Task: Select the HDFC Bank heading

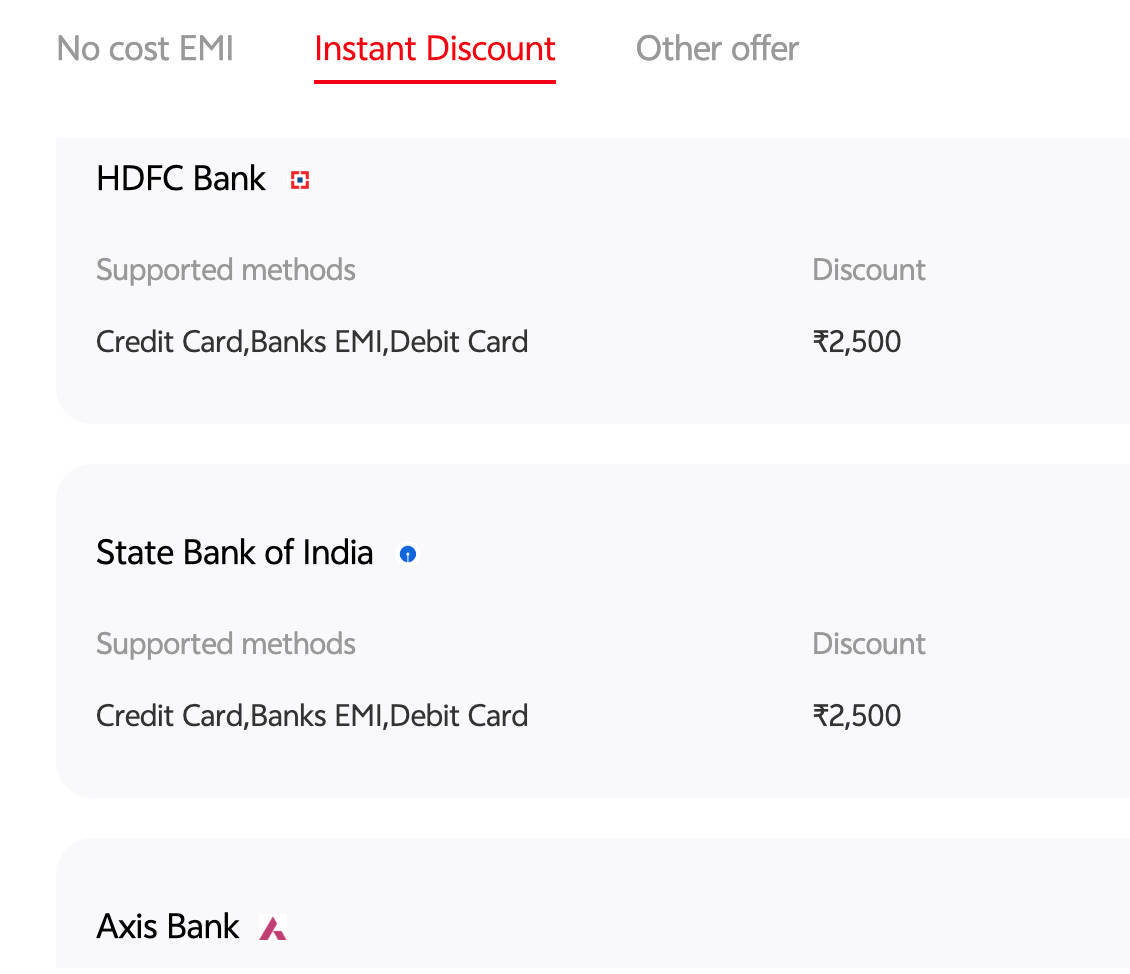Action: pyautogui.click(x=181, y=179)
